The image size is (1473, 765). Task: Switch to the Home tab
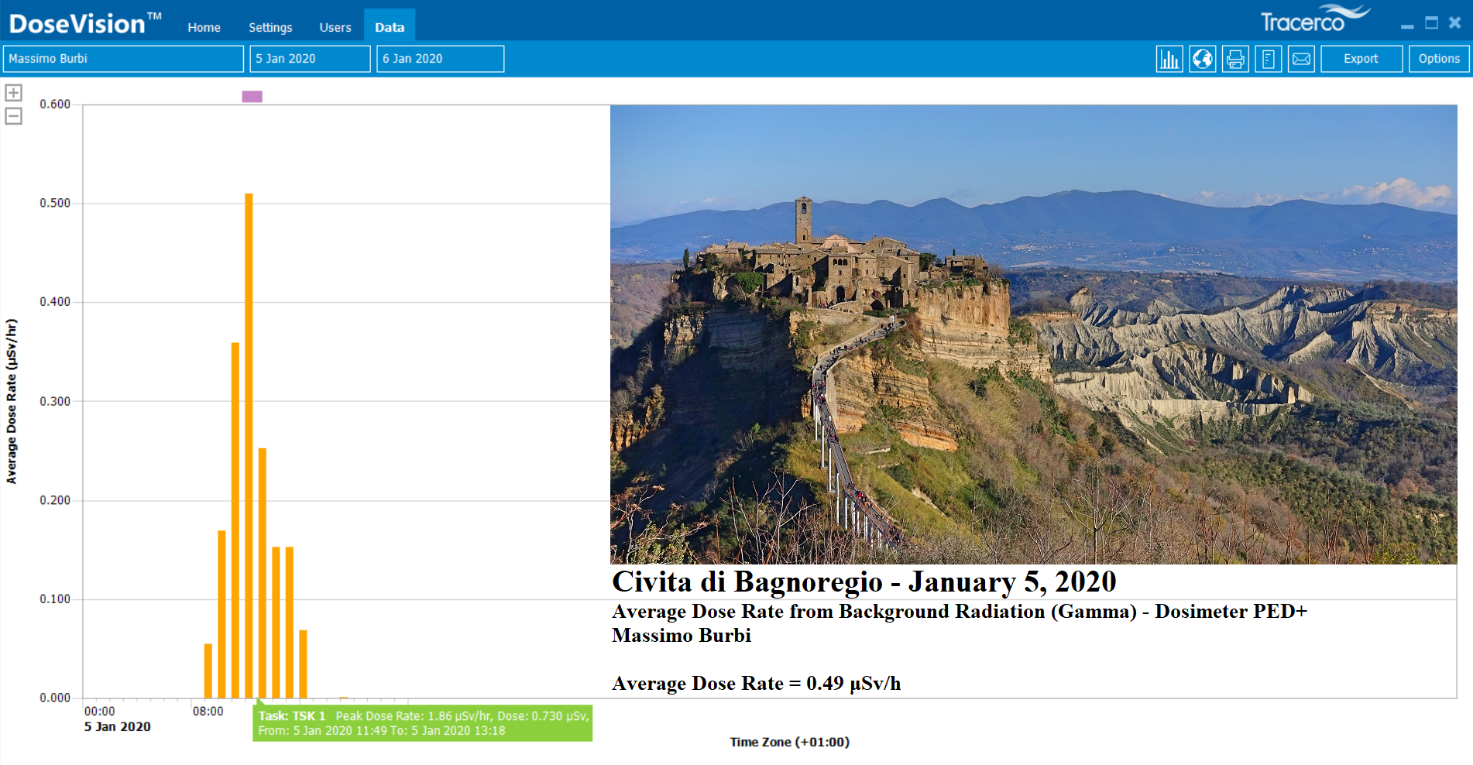tap(204, 27)
